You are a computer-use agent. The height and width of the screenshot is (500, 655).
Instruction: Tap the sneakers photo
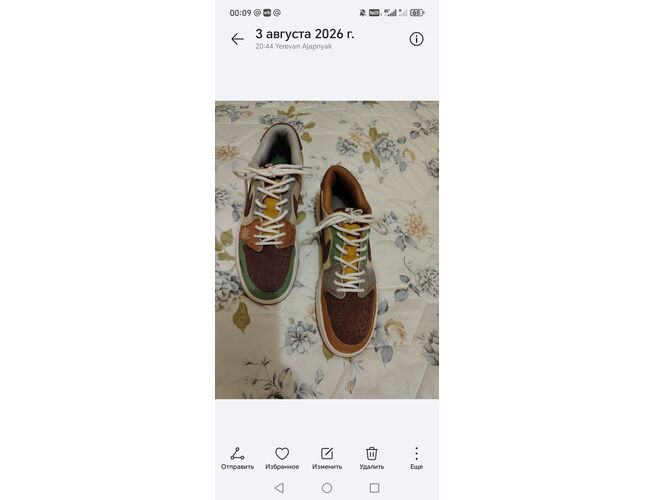point(327,250)
